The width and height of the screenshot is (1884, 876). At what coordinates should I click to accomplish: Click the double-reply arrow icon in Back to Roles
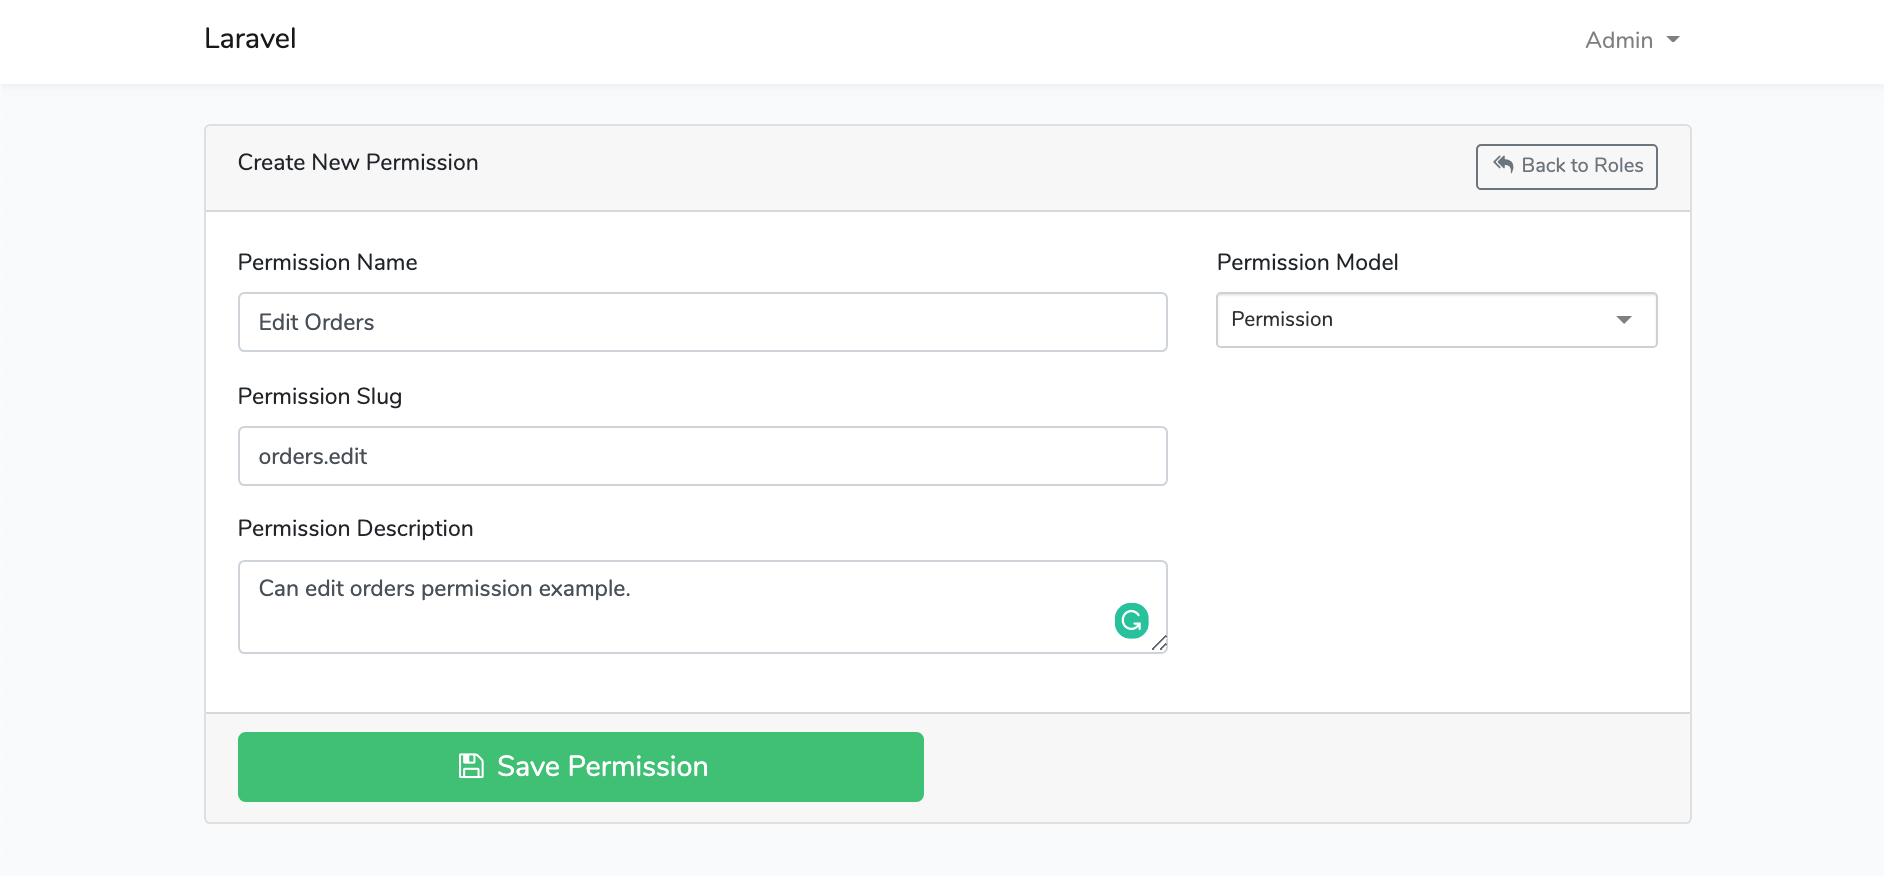tap(1503, 166)
